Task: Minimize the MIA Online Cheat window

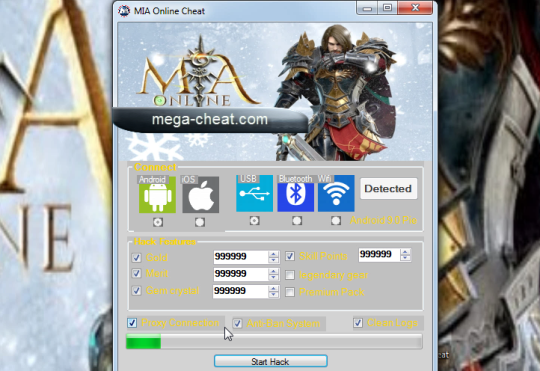Action: tap(367, 8)
